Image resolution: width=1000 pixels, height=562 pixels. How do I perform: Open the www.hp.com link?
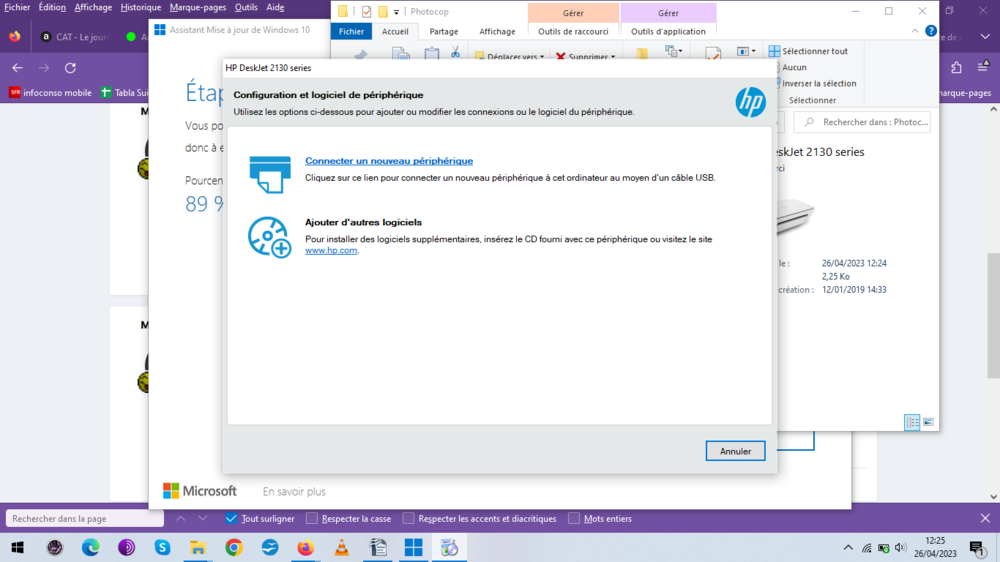tap(331, 251)
